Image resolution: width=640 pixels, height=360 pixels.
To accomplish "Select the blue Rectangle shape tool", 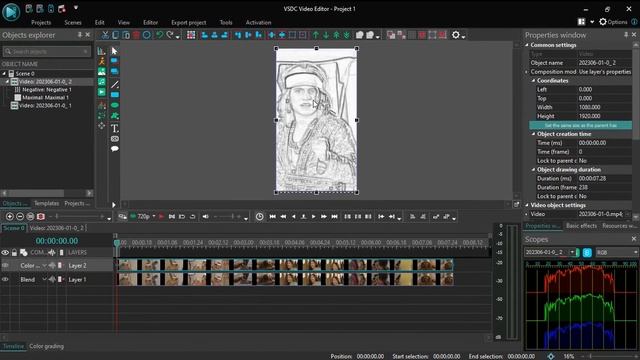I will click(x=115, y=95).
